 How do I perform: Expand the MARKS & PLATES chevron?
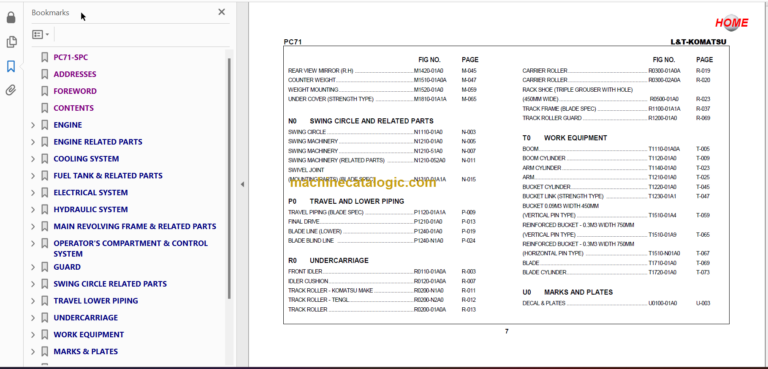click(x=33, y=352)
